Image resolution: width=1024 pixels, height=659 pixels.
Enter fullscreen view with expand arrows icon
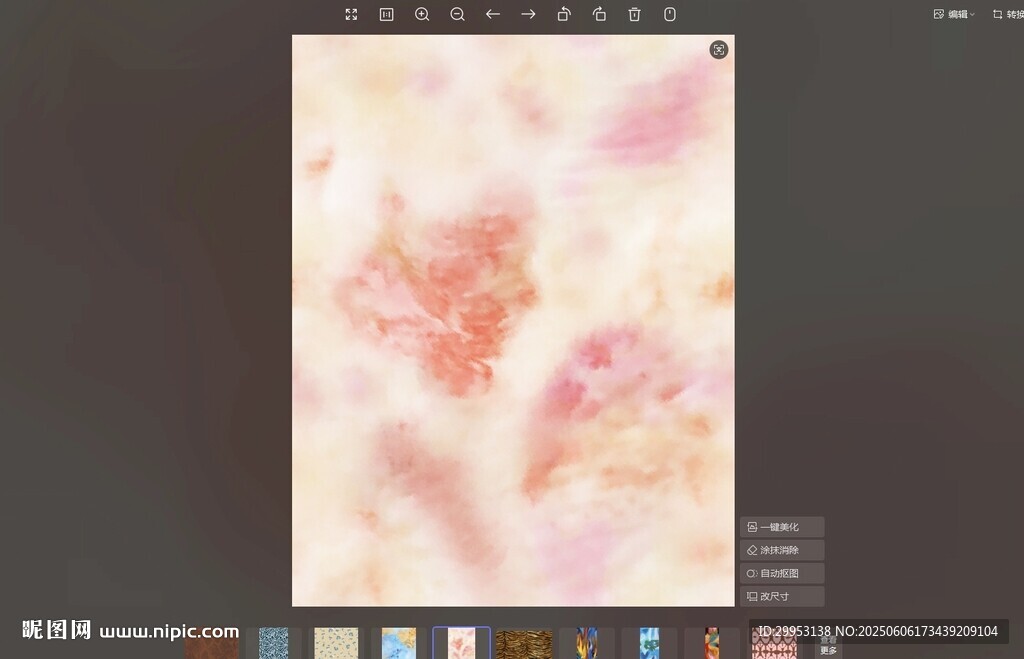pyautogui.click(x=351, y=14)
